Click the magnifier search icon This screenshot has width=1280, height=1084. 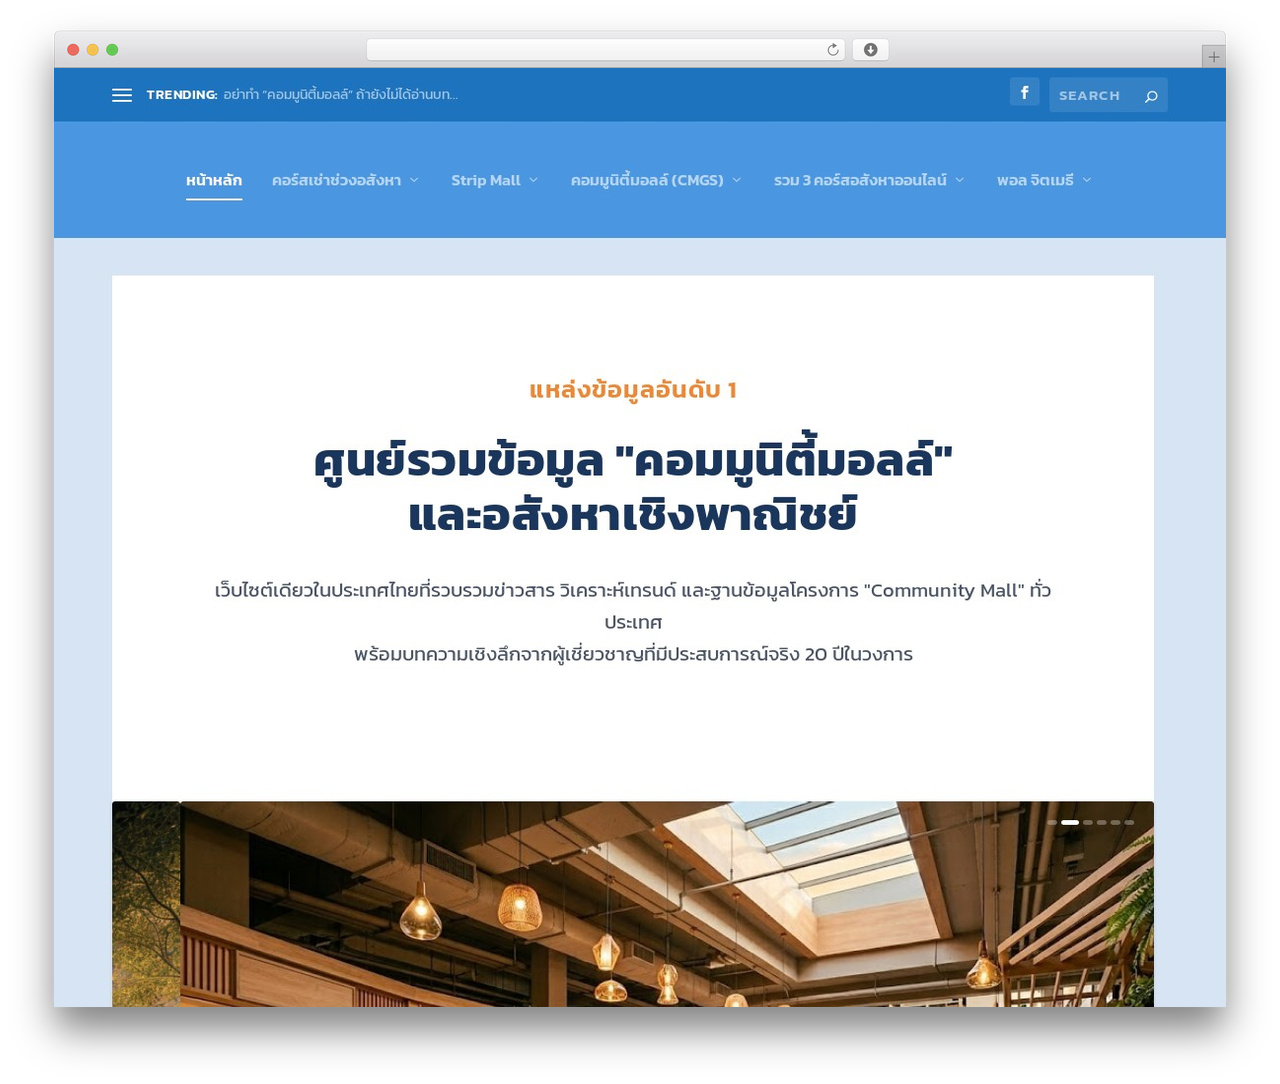pos(1151,96)
